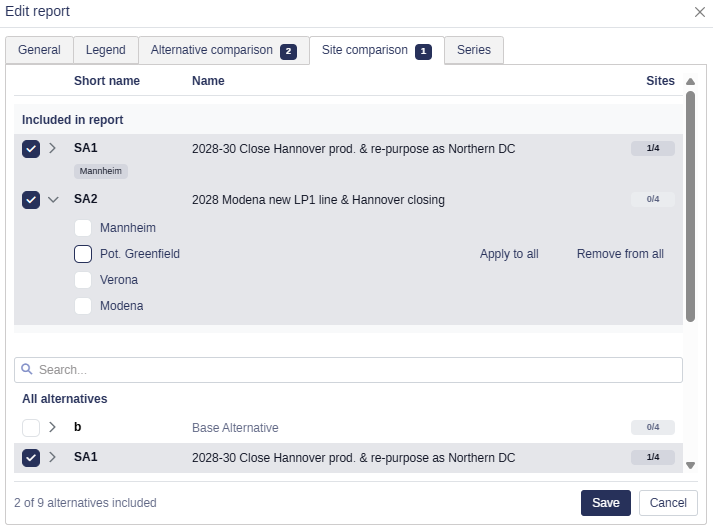
Task: Click the Short name column header
Action: coord(107,81)
